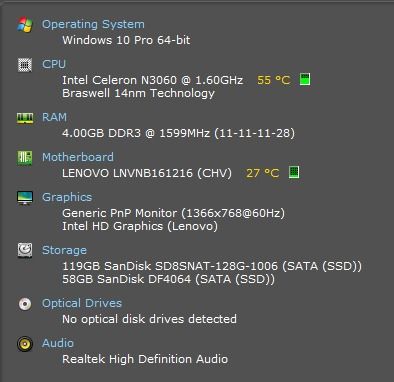Click the CPU chip icon
Screen dimensions: 394x382
[25, 65]
